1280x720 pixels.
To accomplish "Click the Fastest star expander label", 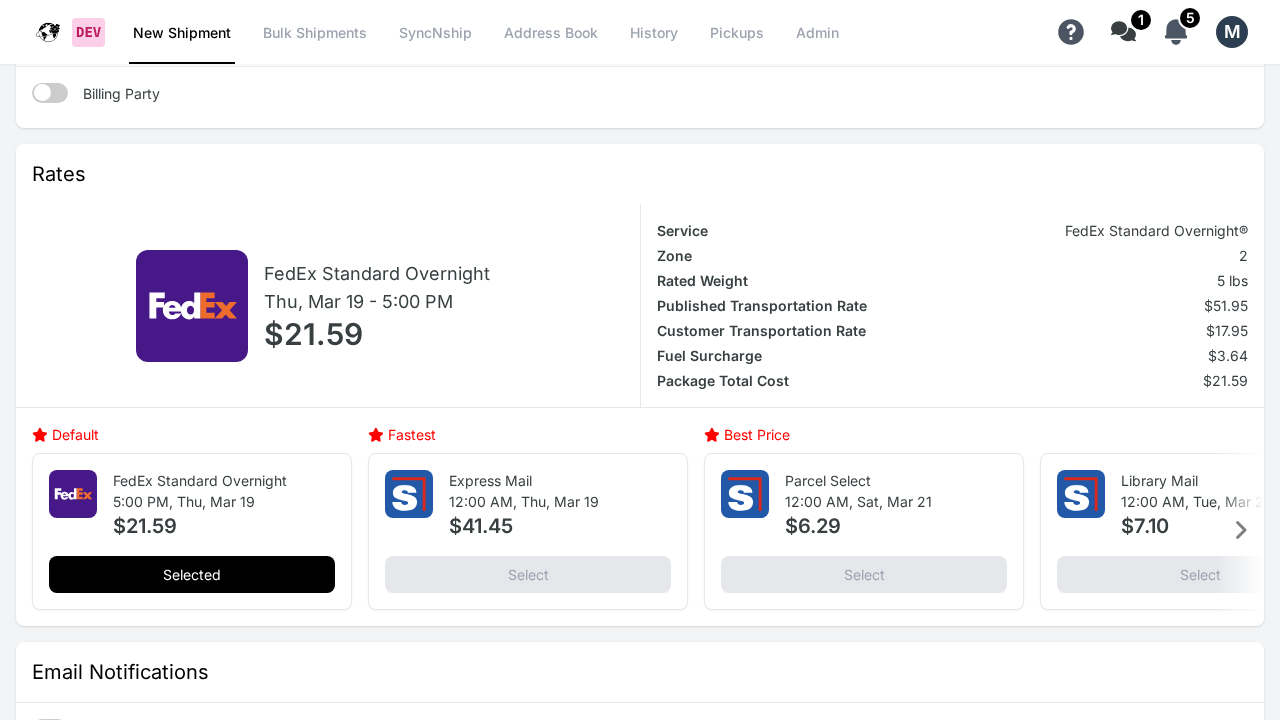I will point(402,435).
